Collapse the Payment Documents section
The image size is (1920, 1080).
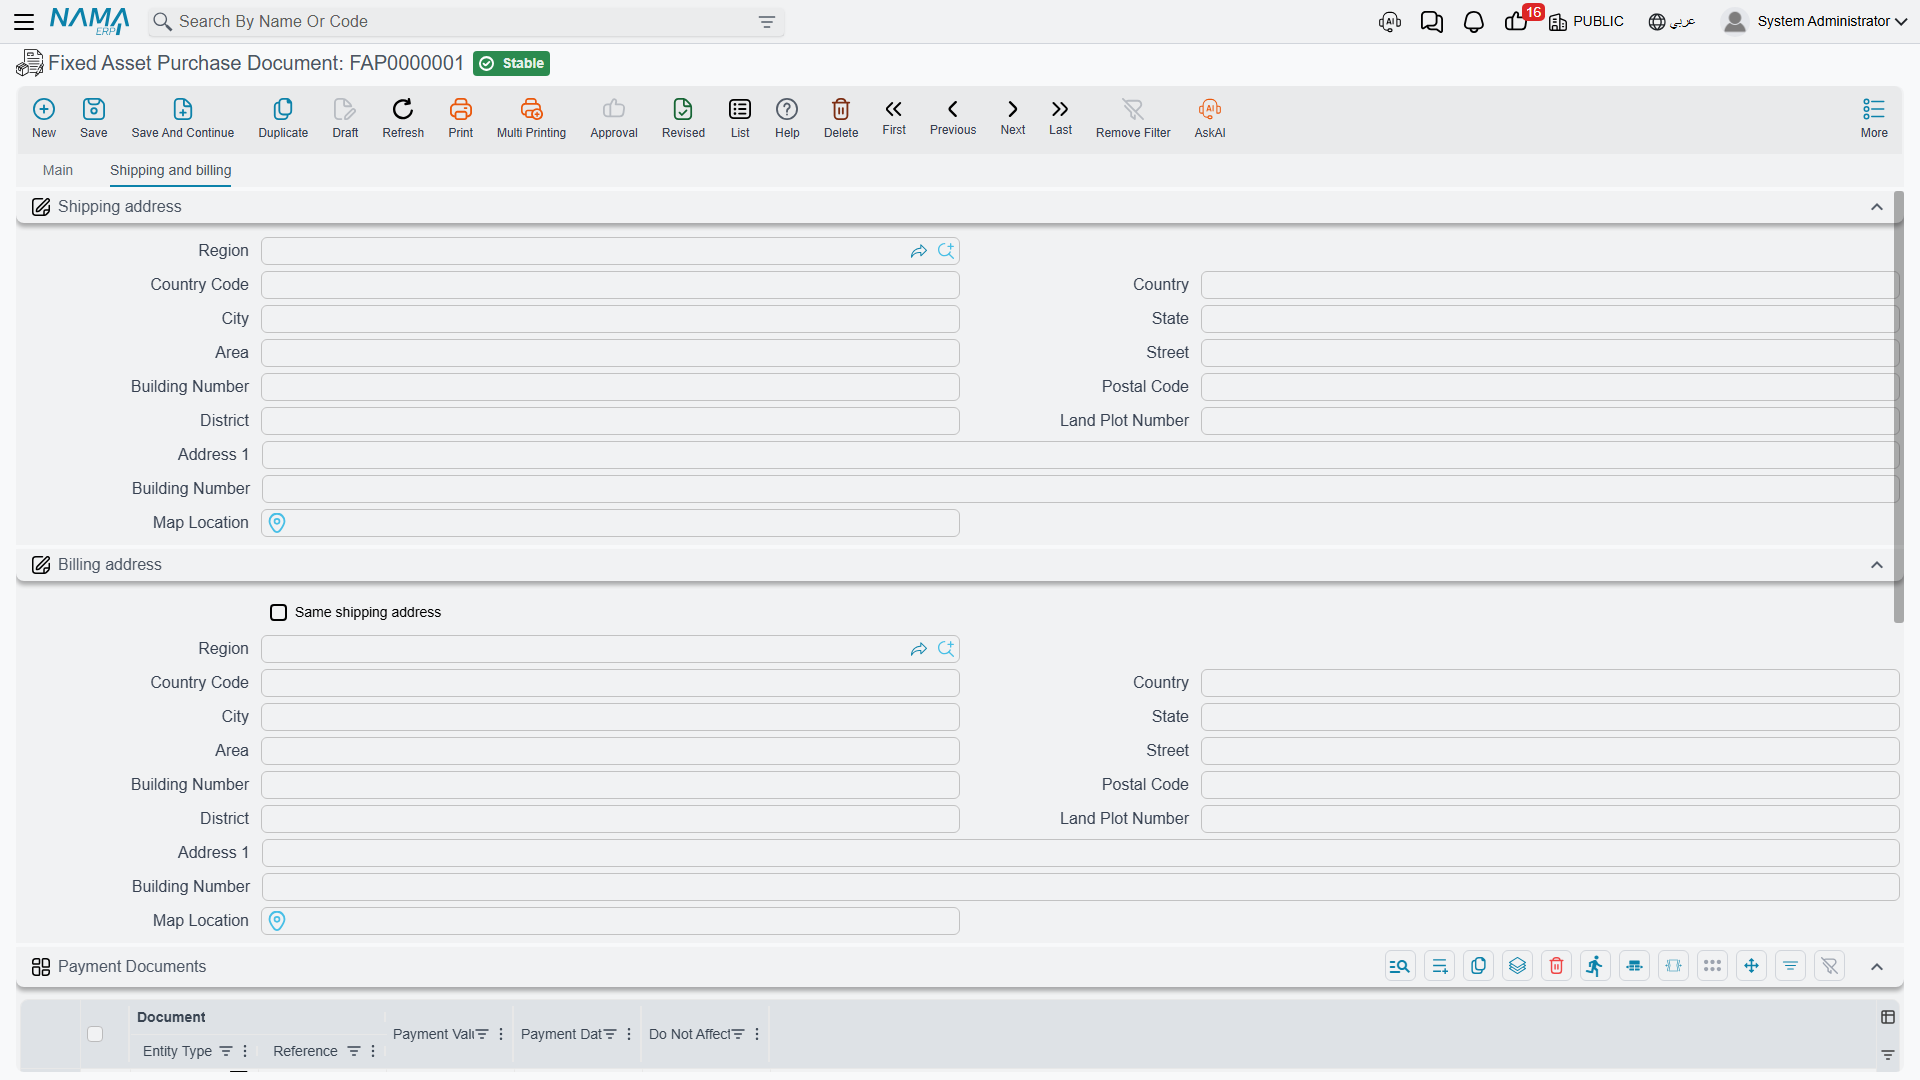click(1877, 967)
